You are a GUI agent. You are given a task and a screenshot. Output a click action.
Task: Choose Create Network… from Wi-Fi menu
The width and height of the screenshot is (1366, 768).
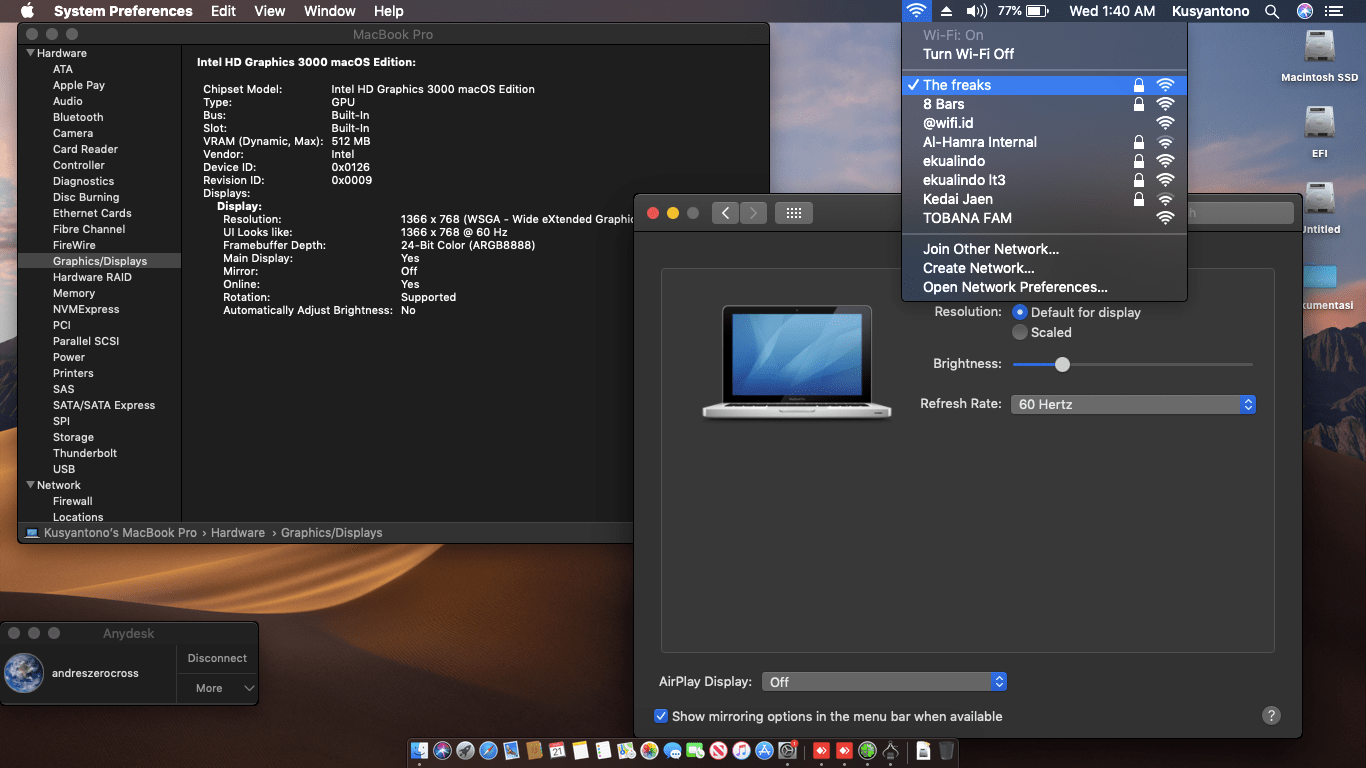(1044, 268)
